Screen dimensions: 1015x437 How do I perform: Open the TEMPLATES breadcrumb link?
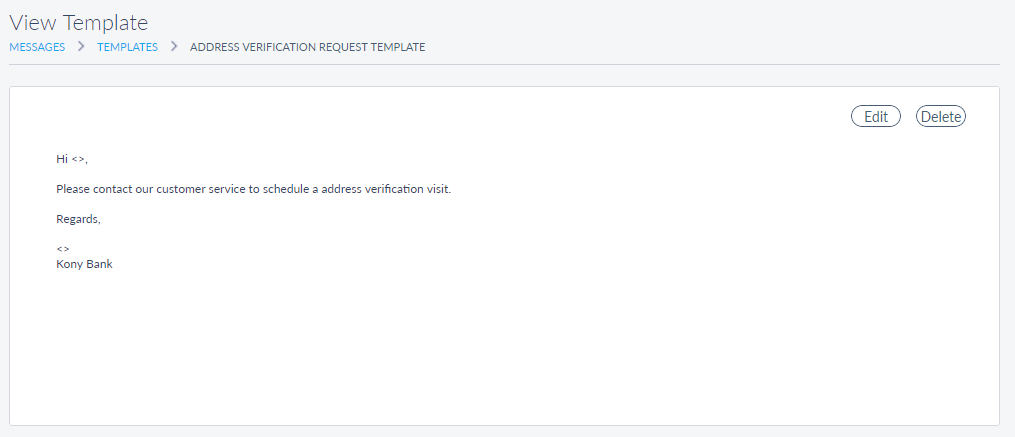point(127,47)
